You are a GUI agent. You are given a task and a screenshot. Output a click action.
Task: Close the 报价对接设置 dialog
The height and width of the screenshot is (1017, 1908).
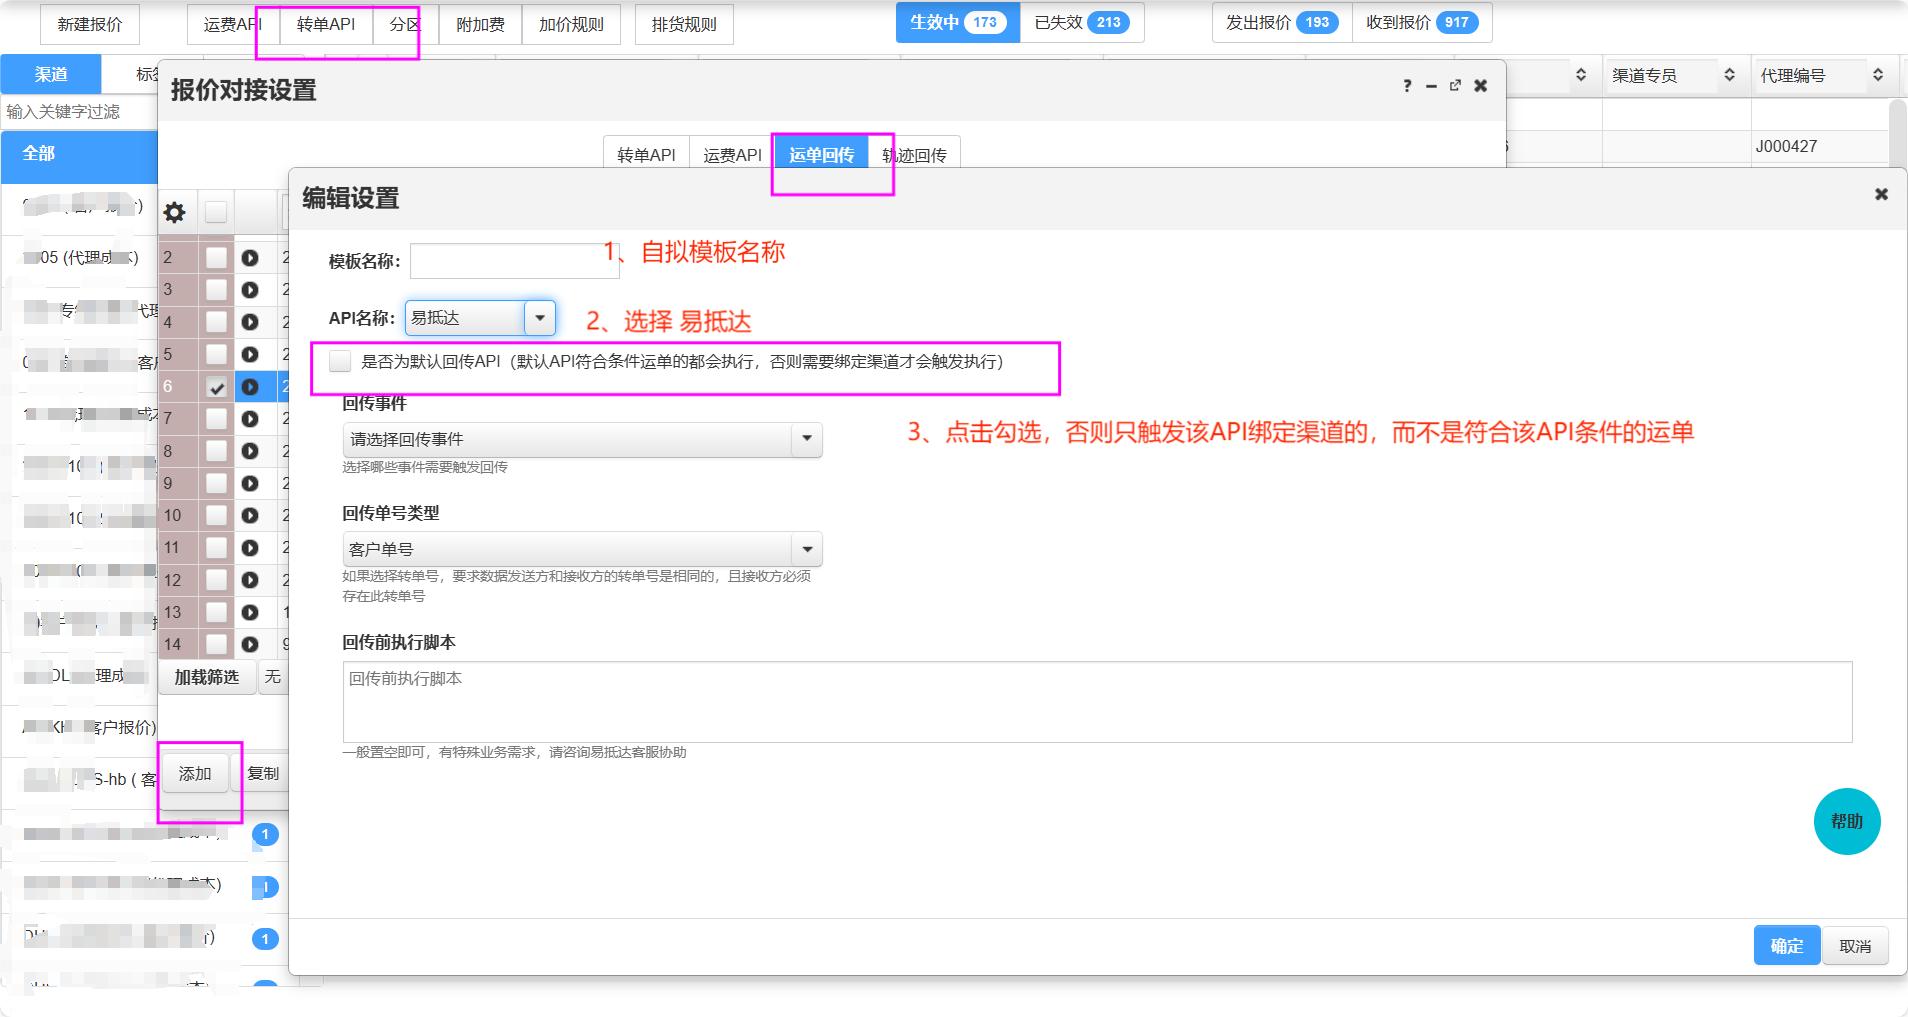[x=1481, y=86]
